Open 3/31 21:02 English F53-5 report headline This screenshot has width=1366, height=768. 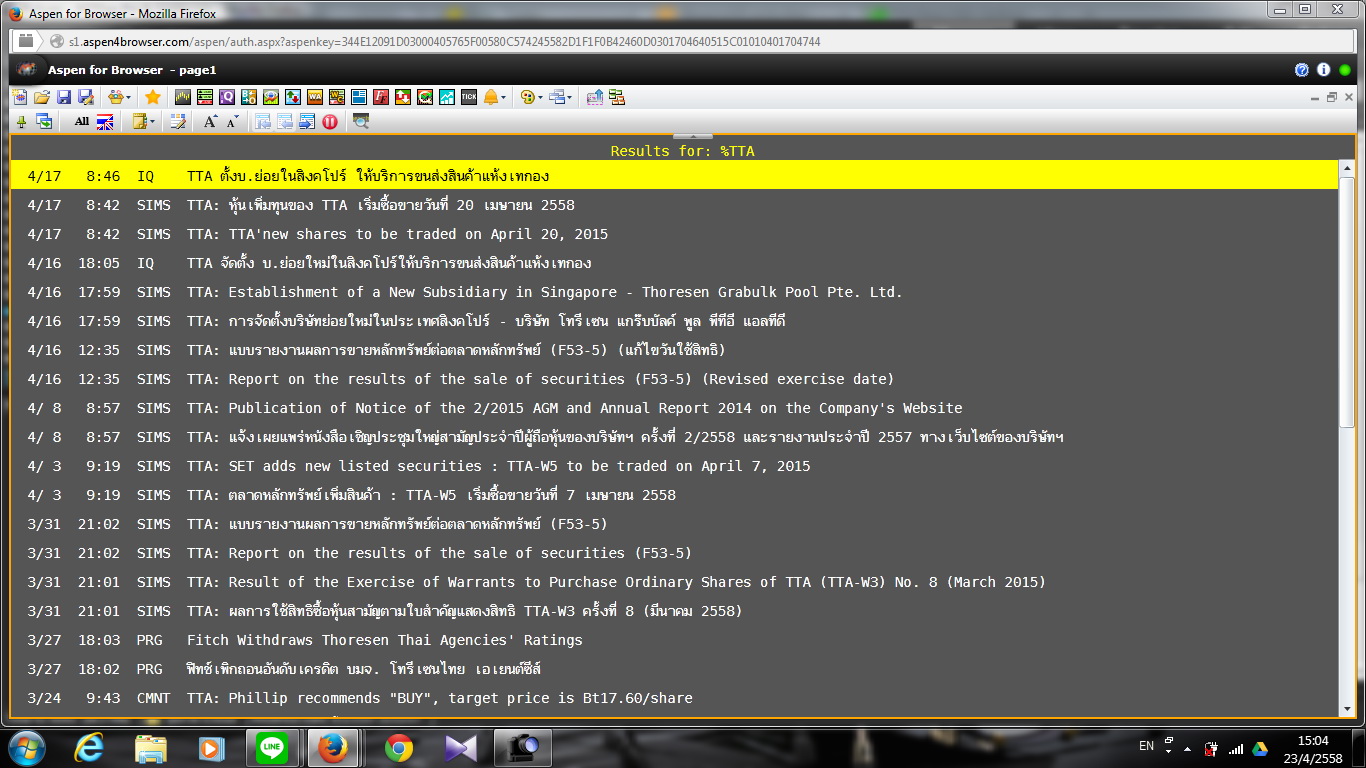tap(675, 553)
